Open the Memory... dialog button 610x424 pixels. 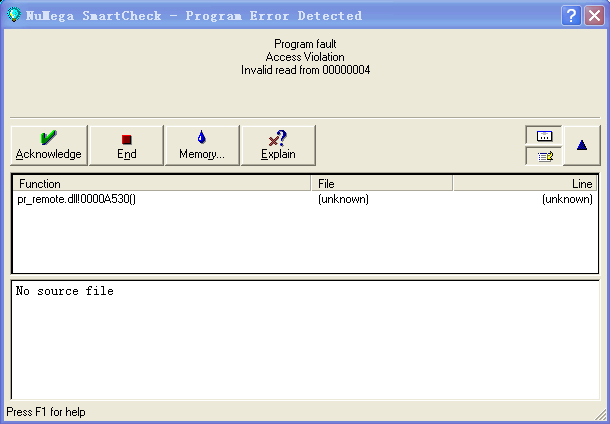coord(202,145)
